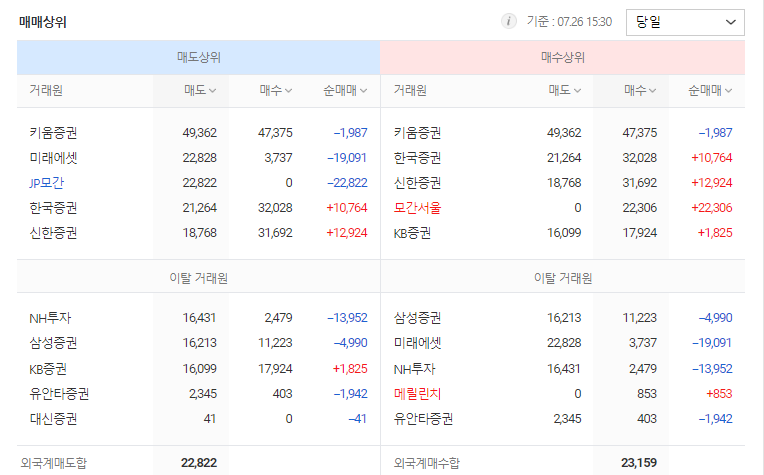Click the 외국계매도합 total 22,822

(x=199, y=463)
